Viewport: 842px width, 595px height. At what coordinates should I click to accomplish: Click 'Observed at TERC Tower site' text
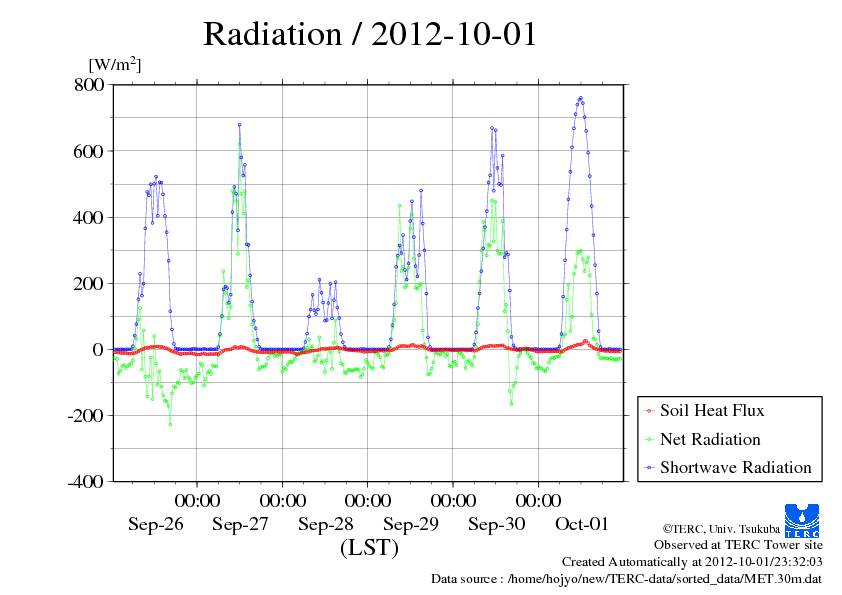tap(738, 545)
